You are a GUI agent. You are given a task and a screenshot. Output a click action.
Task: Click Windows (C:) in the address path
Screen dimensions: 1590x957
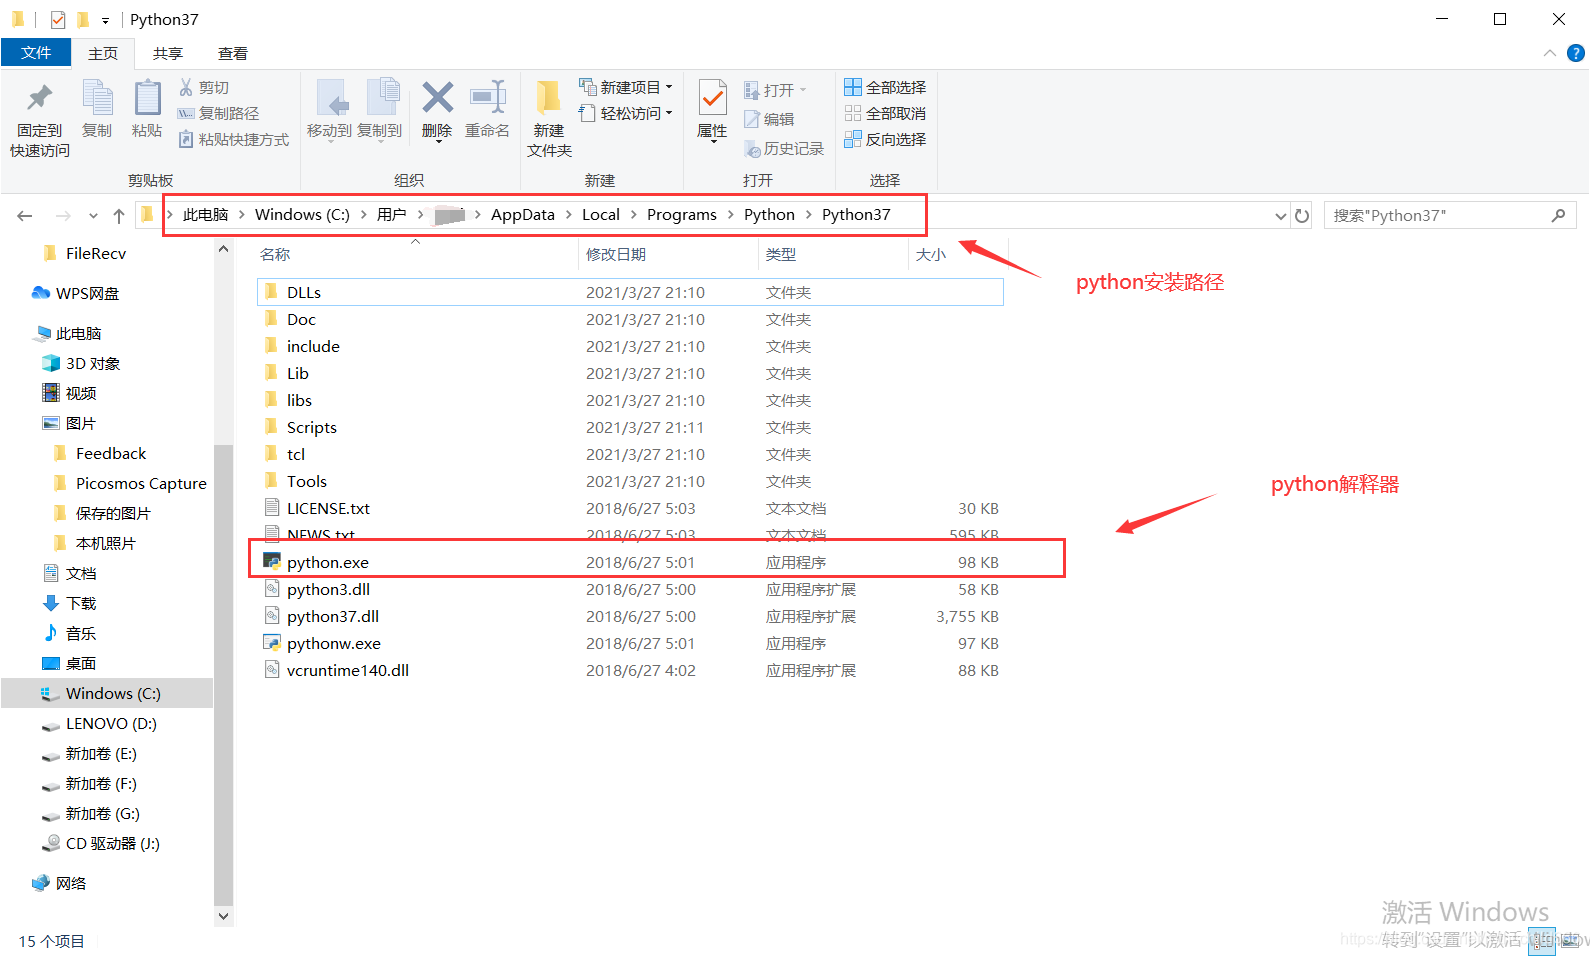pos(302,215)
